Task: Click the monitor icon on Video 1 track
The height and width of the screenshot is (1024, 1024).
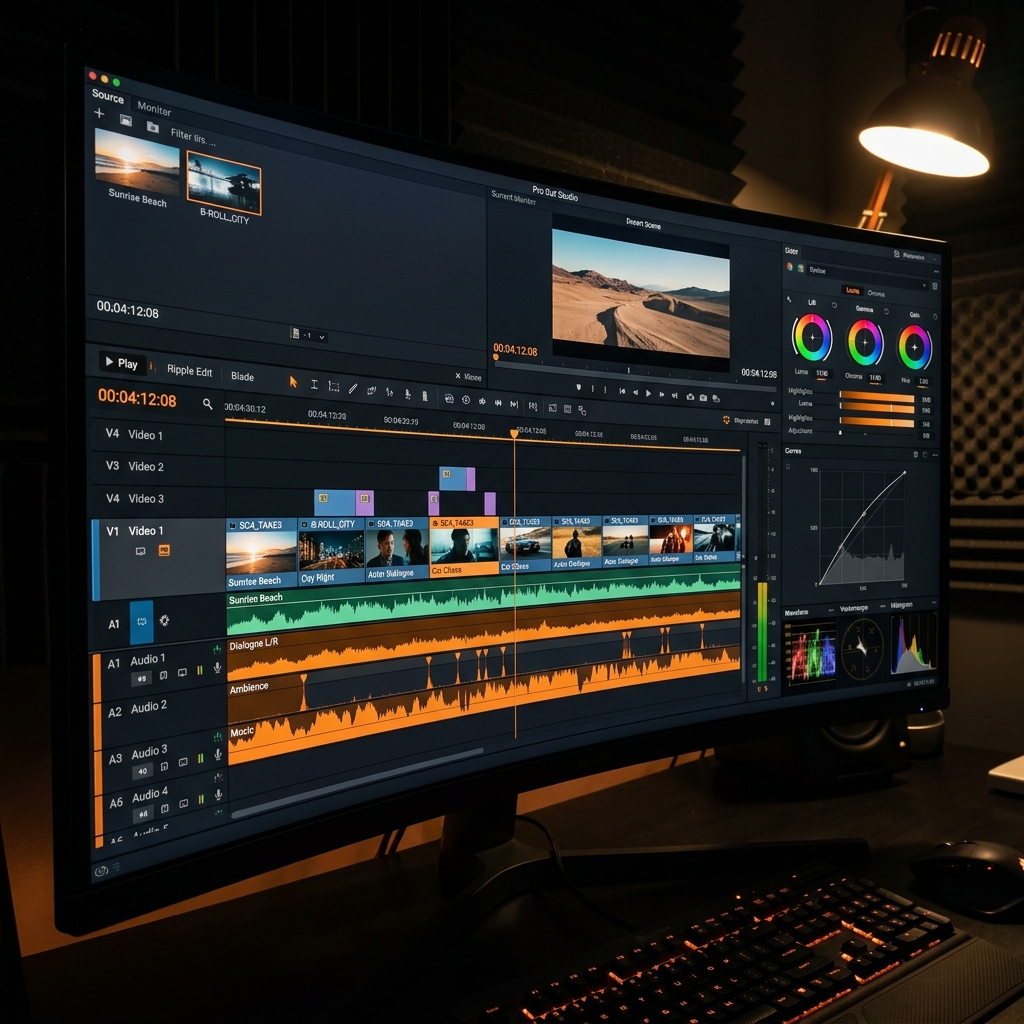Action: (x=140, y=551)
